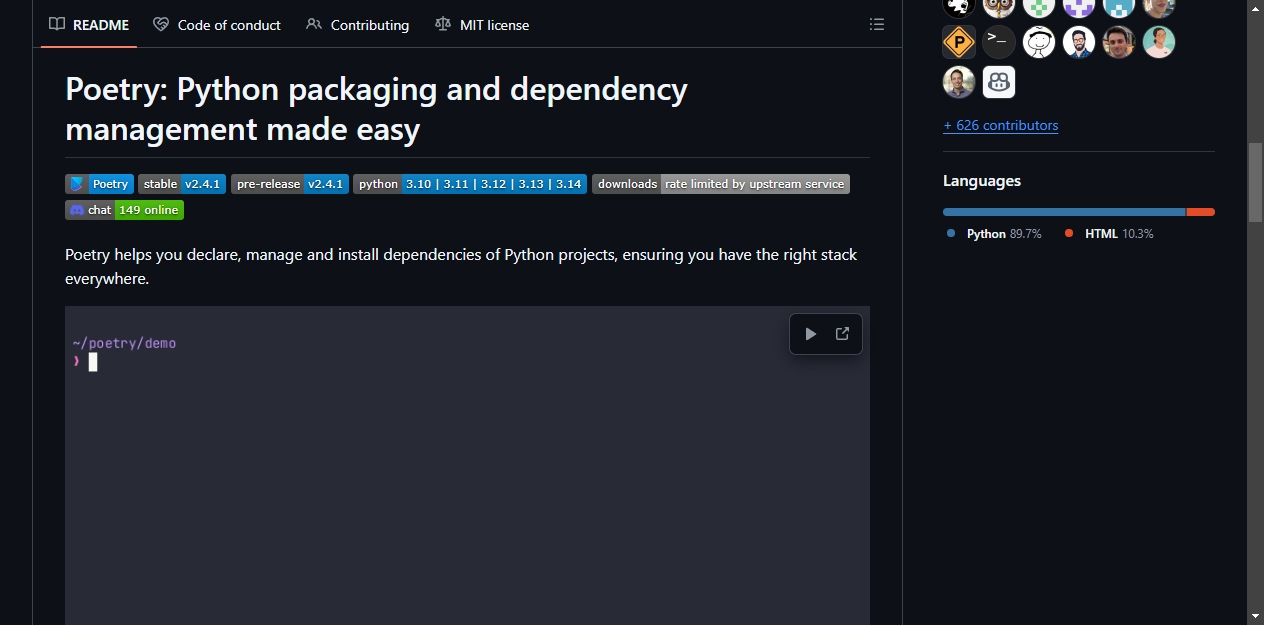
Task: Click the page scrollbar thumb
Action: click(x=1255, y=181)
